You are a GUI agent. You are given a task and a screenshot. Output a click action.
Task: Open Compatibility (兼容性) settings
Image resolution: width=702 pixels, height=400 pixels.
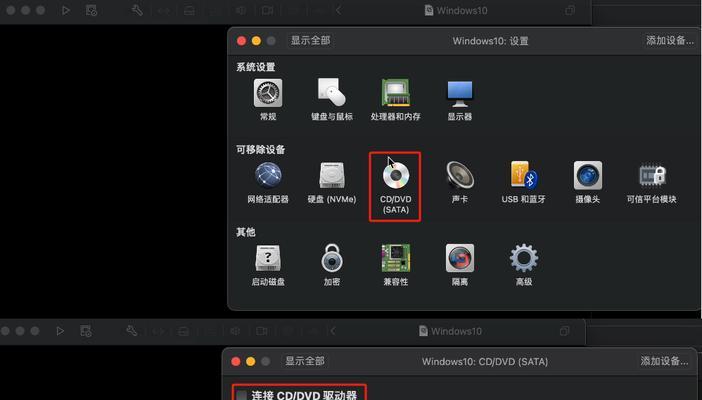[x=396, y=258]
